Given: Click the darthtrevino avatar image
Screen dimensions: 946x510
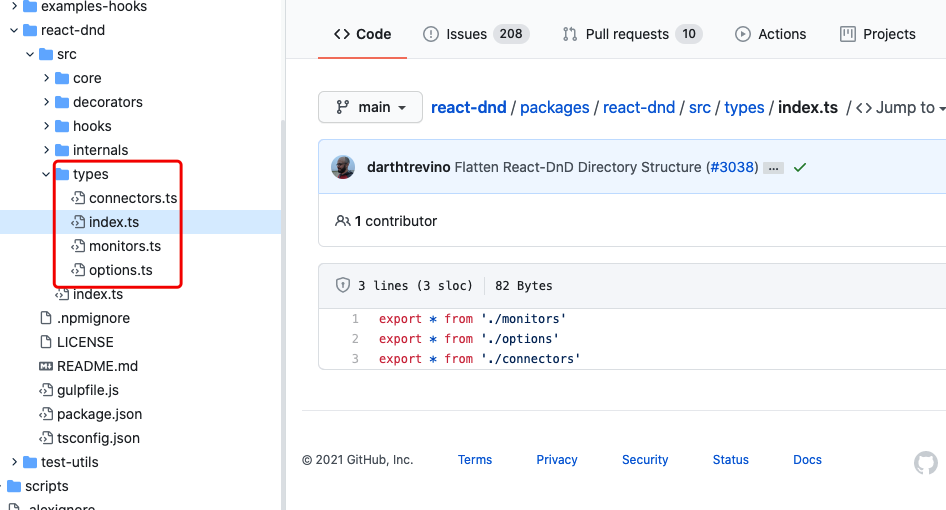Looking at the screenshot, I should click(x=343, y=167).
